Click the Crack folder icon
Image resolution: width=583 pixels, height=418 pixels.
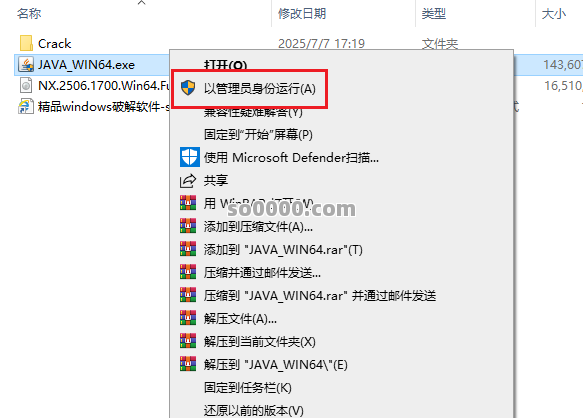[26, 43]
